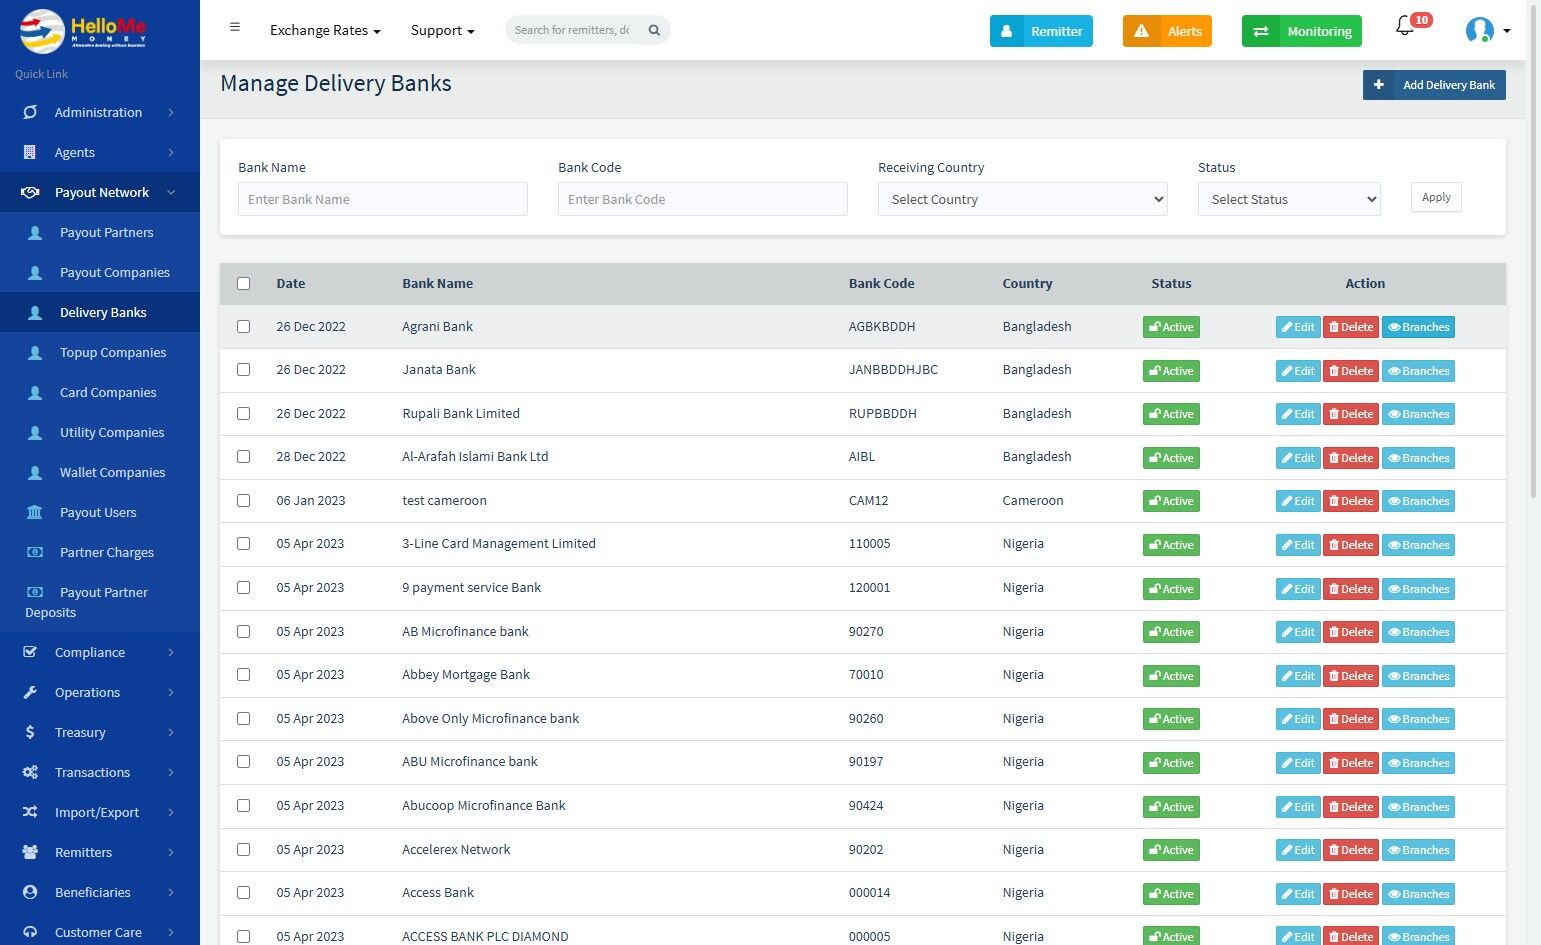Open the Select Status dropdown
The image size is (1541, 945).
1289,199
